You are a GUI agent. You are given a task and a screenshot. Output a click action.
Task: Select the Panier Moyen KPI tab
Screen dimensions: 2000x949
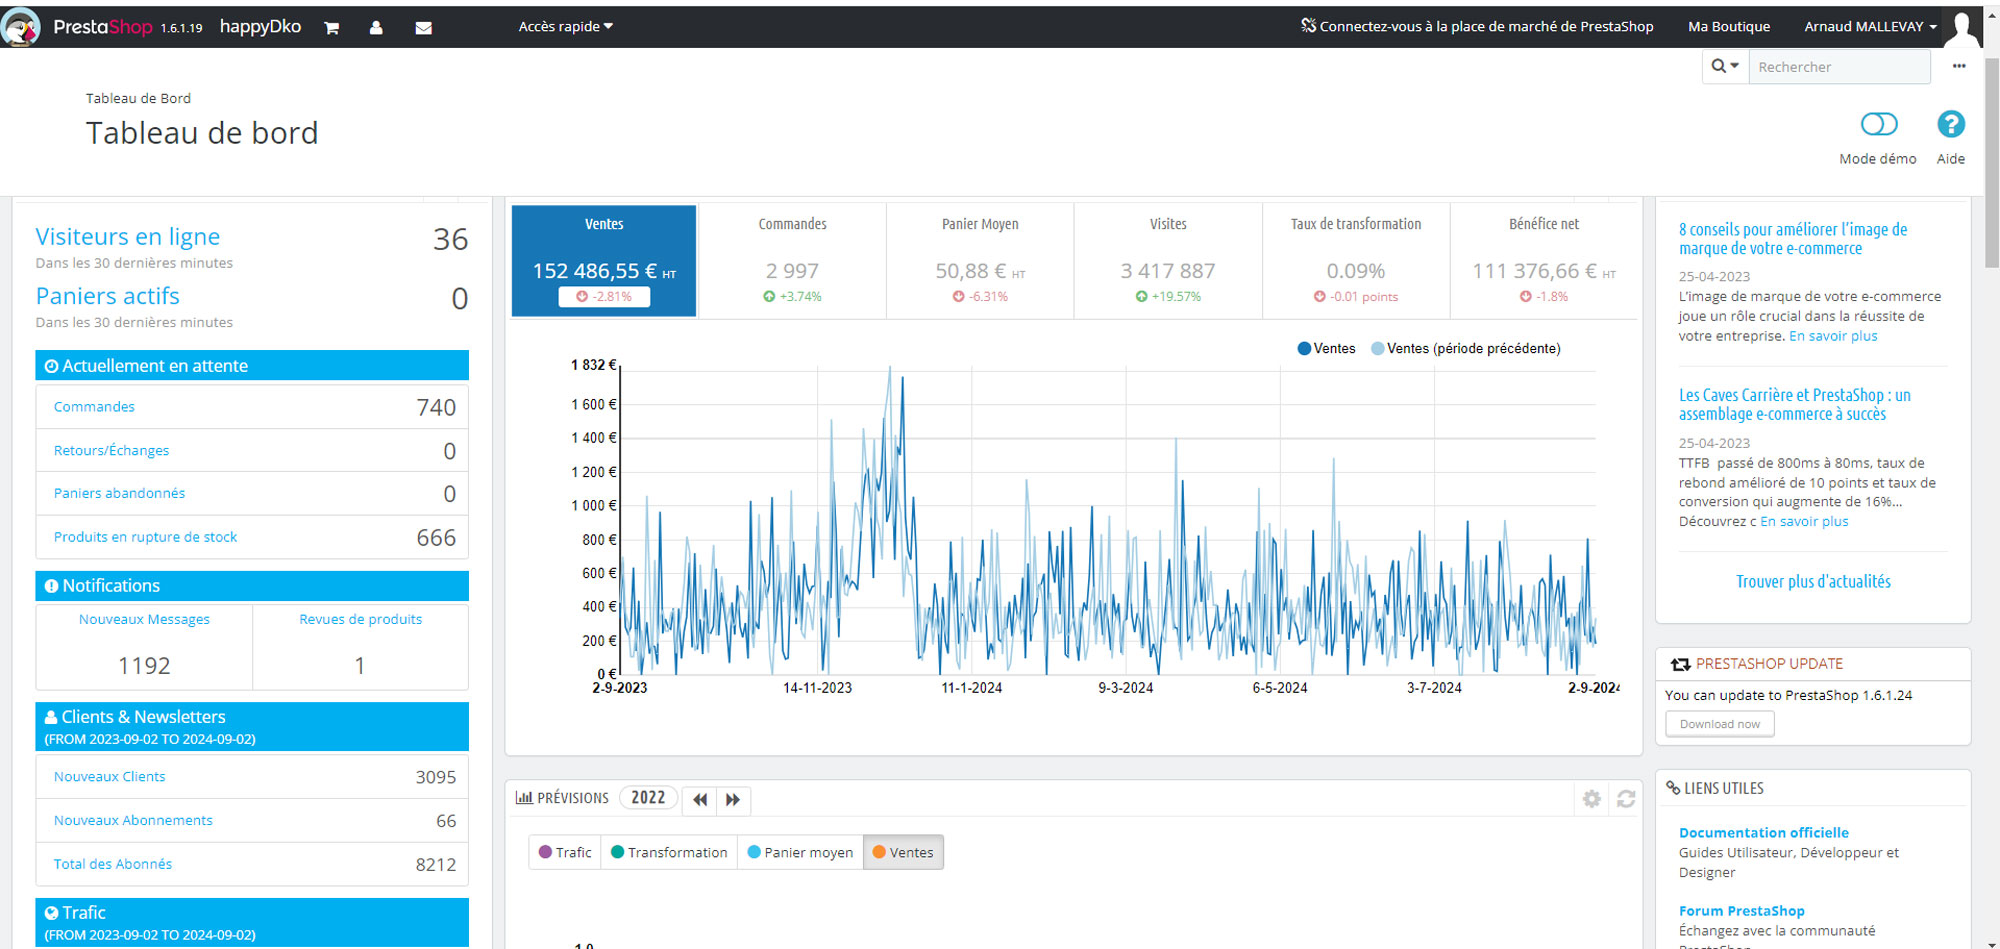point(980,260)
